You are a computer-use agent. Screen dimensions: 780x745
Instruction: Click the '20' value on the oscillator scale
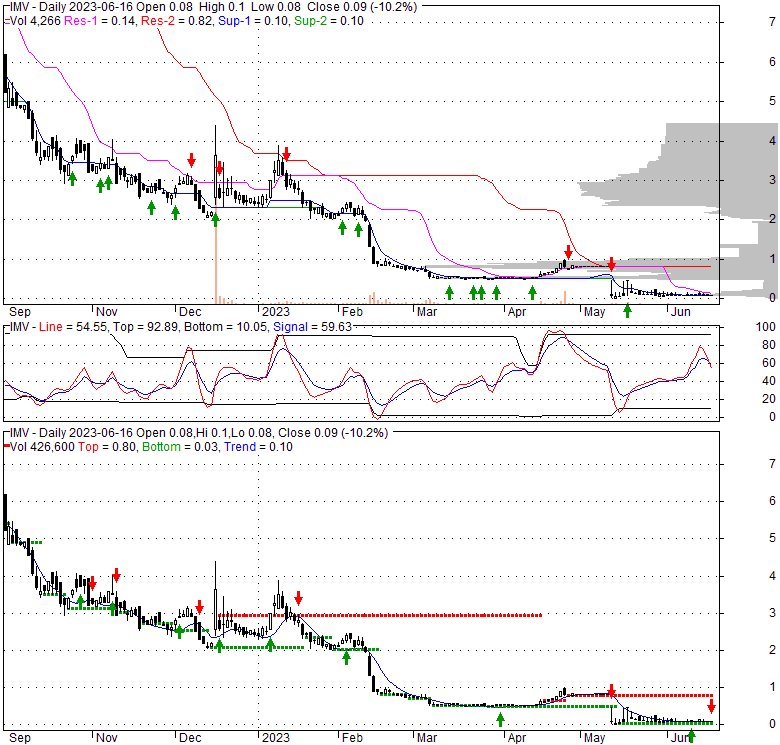point(769,399)
